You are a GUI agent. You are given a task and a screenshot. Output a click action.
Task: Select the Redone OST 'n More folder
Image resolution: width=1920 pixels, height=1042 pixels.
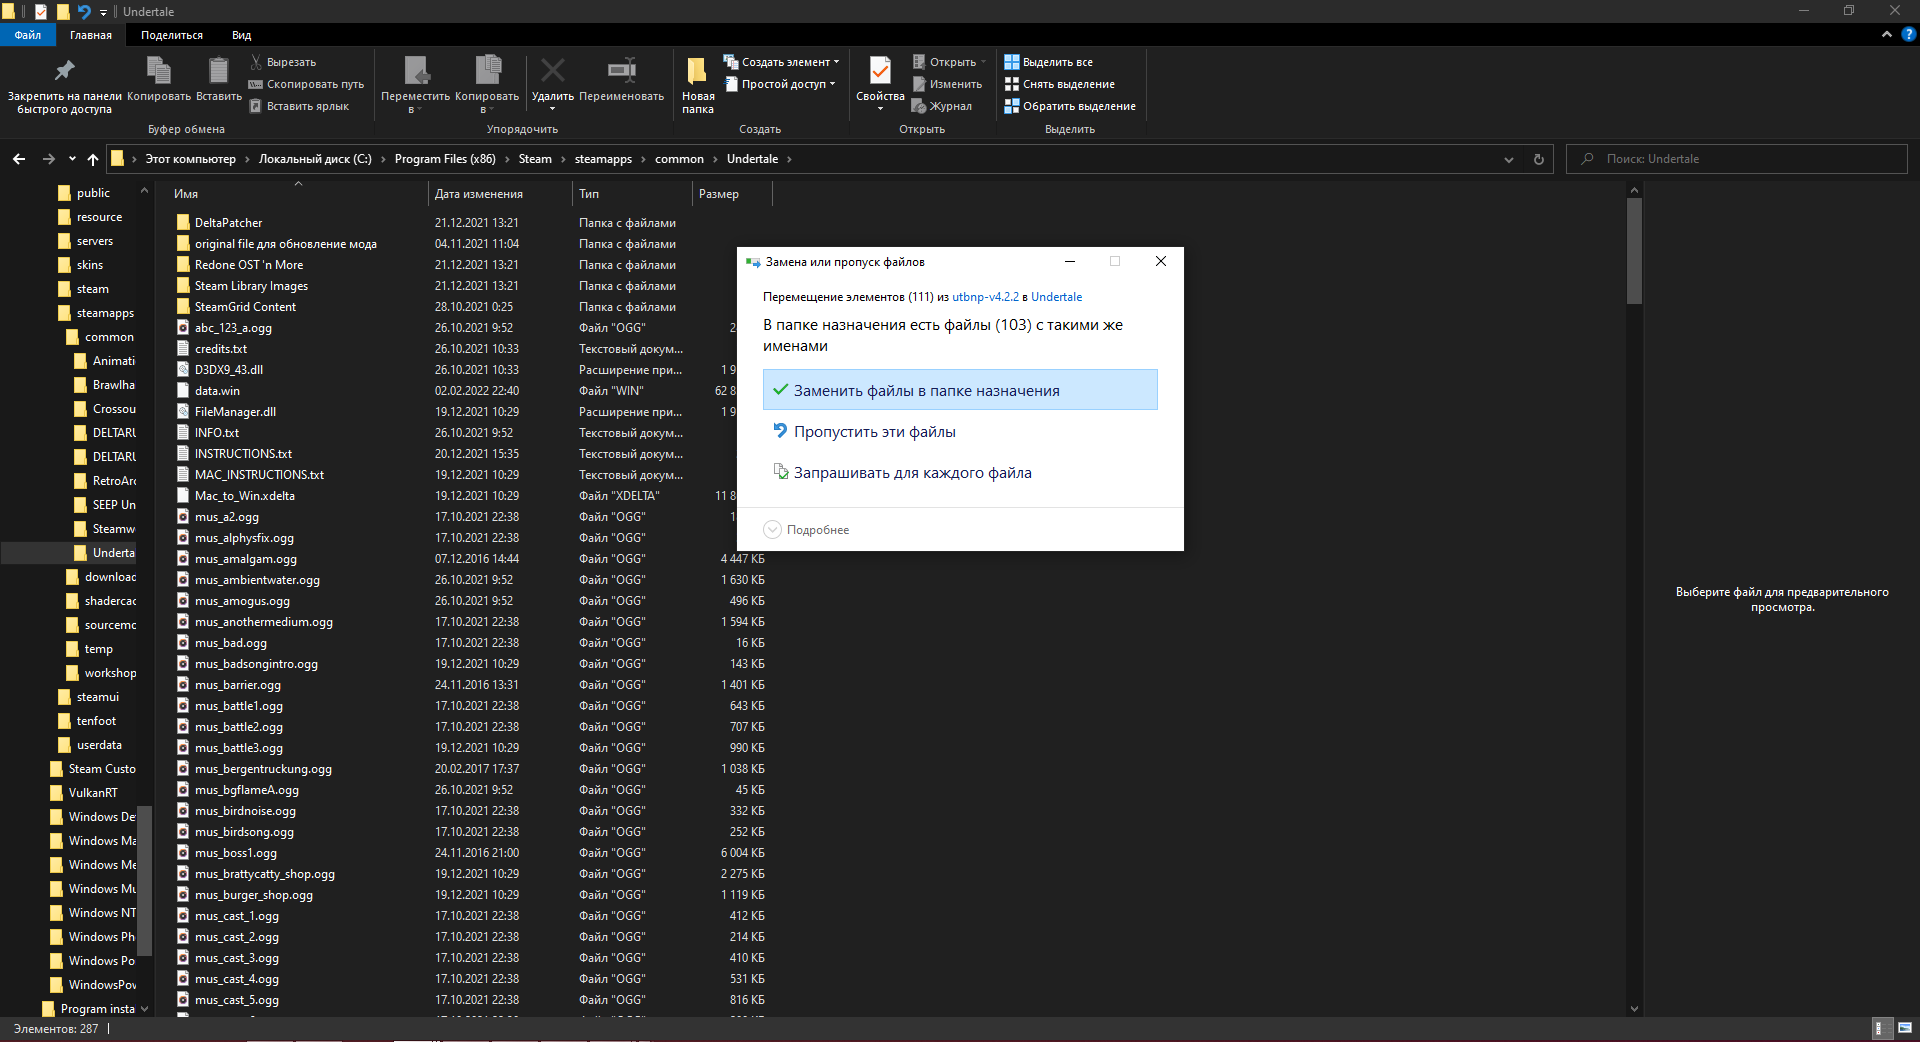pyautogui.click(x=249, y=265)
